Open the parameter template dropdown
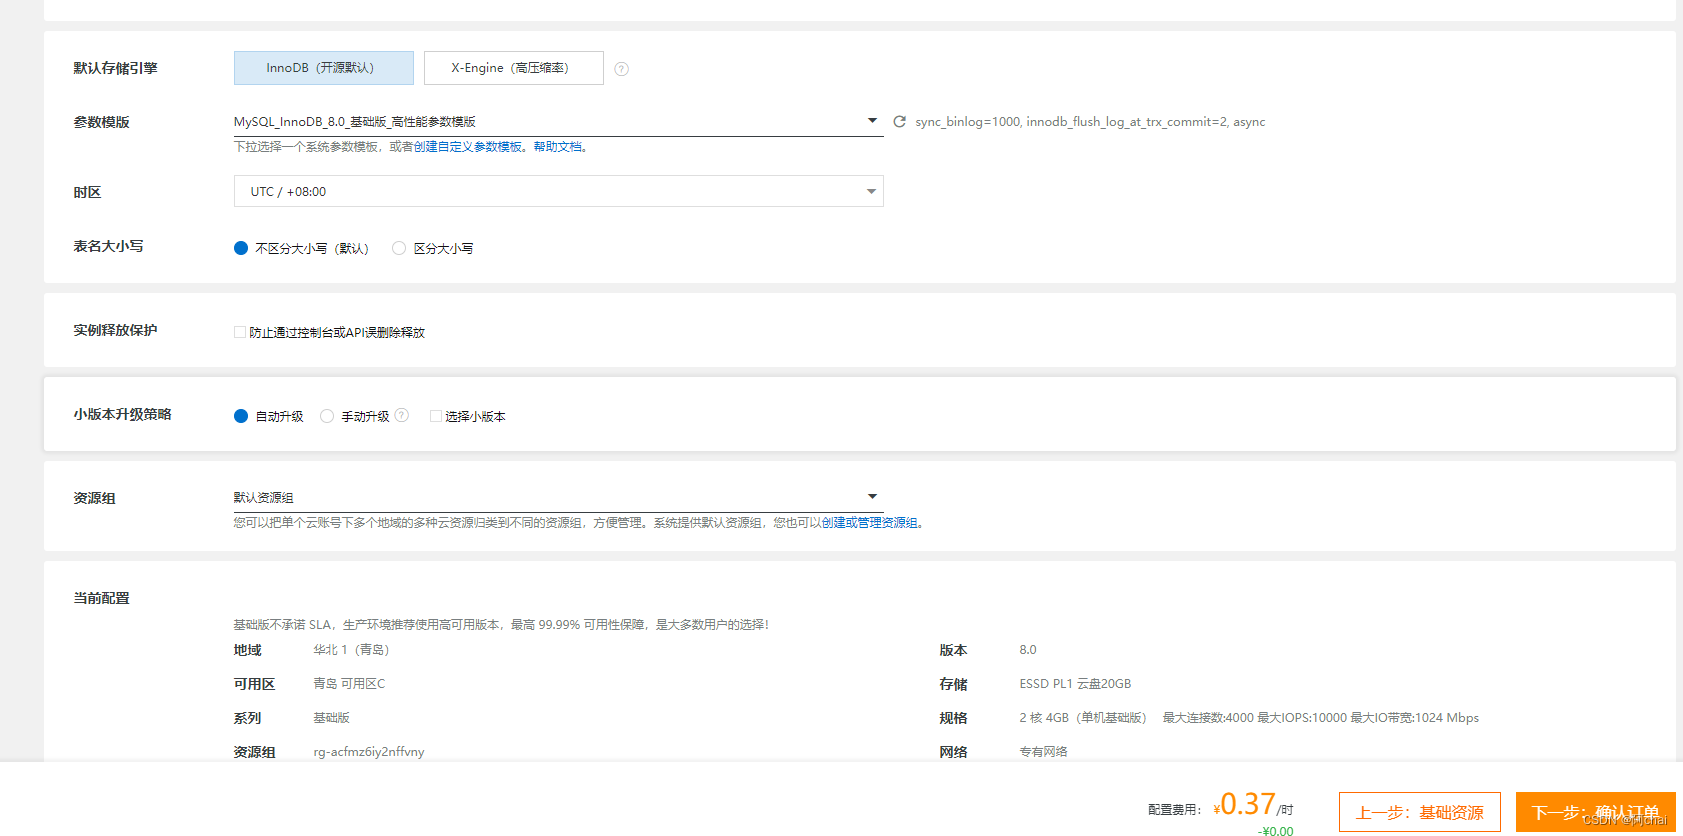1683x836 pixels. [558, 122]
